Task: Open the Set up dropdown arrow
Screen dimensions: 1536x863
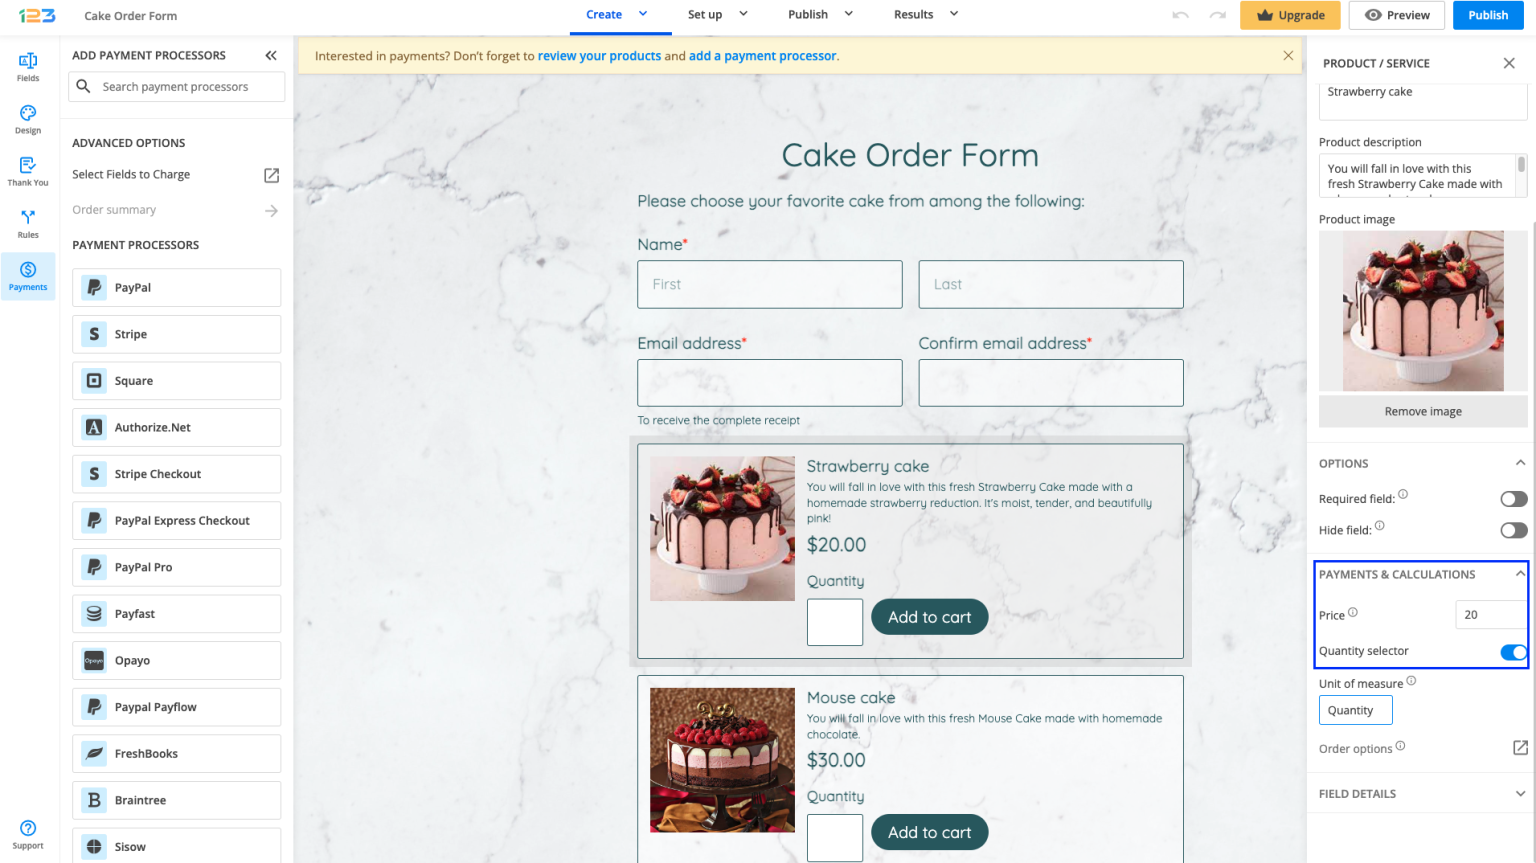Action: 743,14
